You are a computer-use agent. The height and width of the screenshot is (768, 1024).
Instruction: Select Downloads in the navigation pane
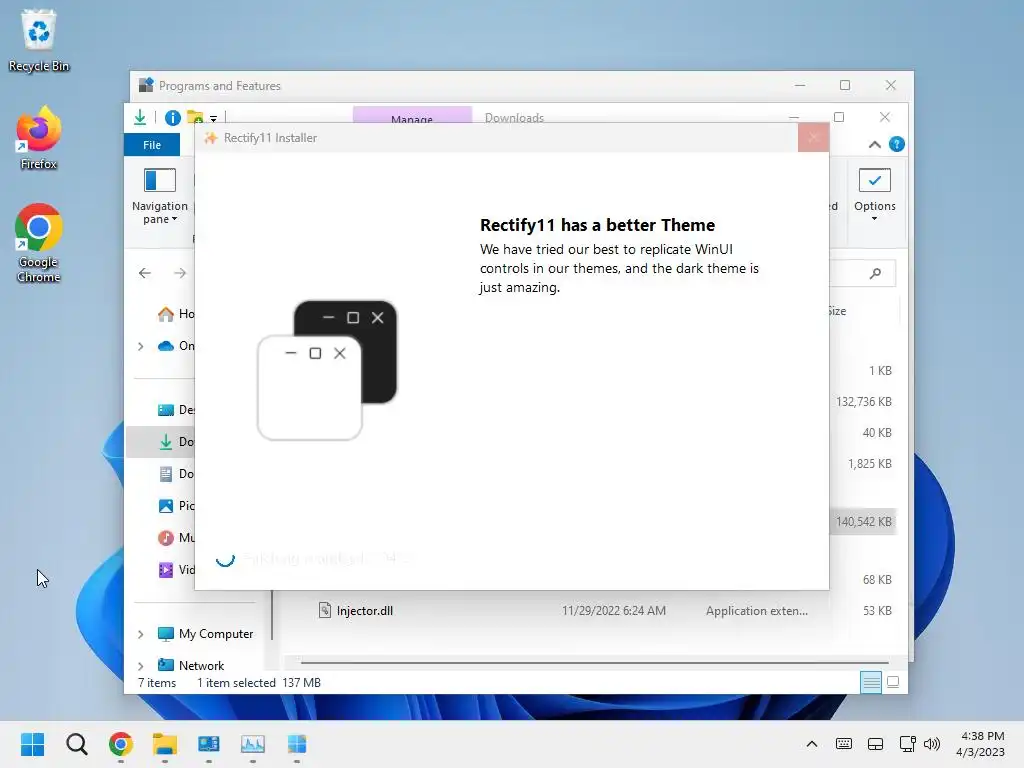pyautogui.click(x=160, y=441)
